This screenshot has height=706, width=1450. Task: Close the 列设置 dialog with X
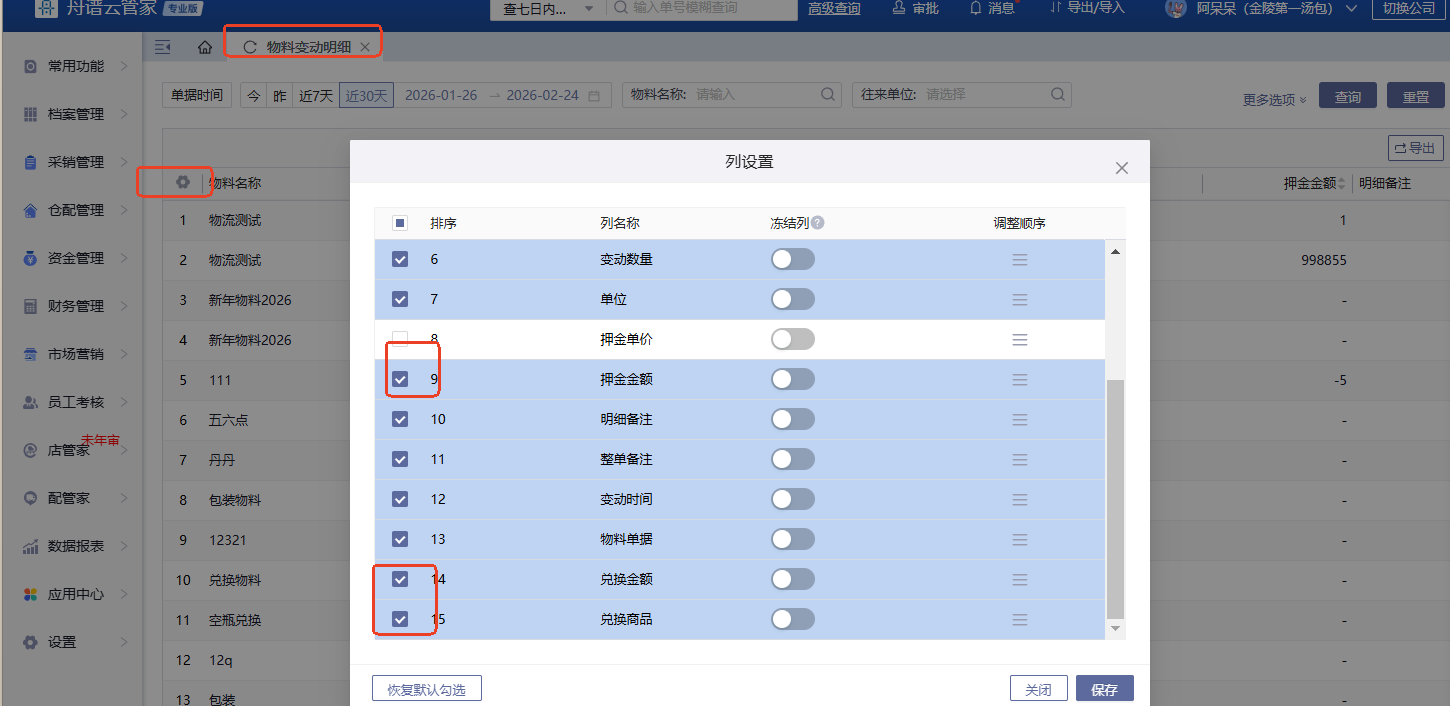1122,168
